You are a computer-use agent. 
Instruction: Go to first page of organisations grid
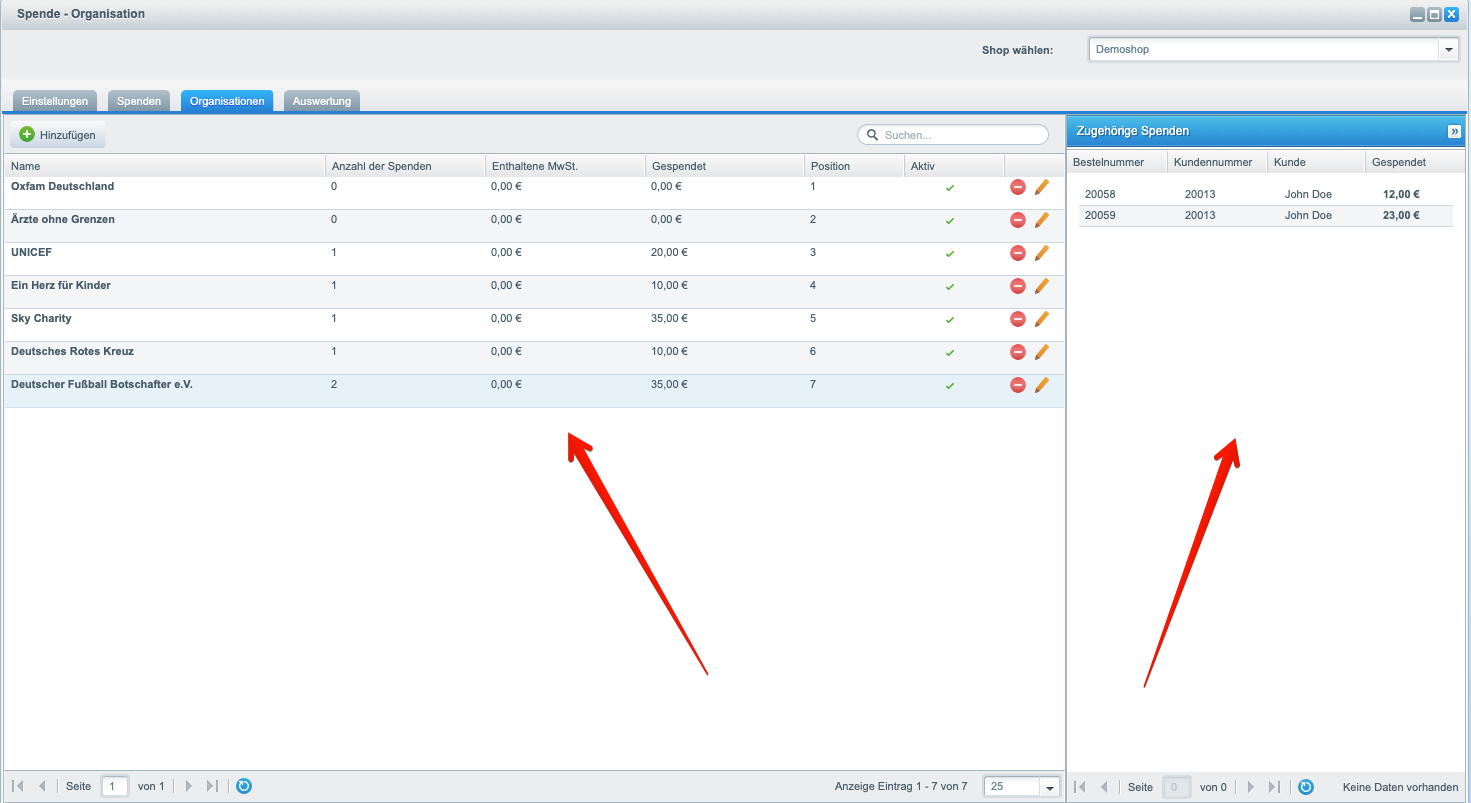[19, 786]
